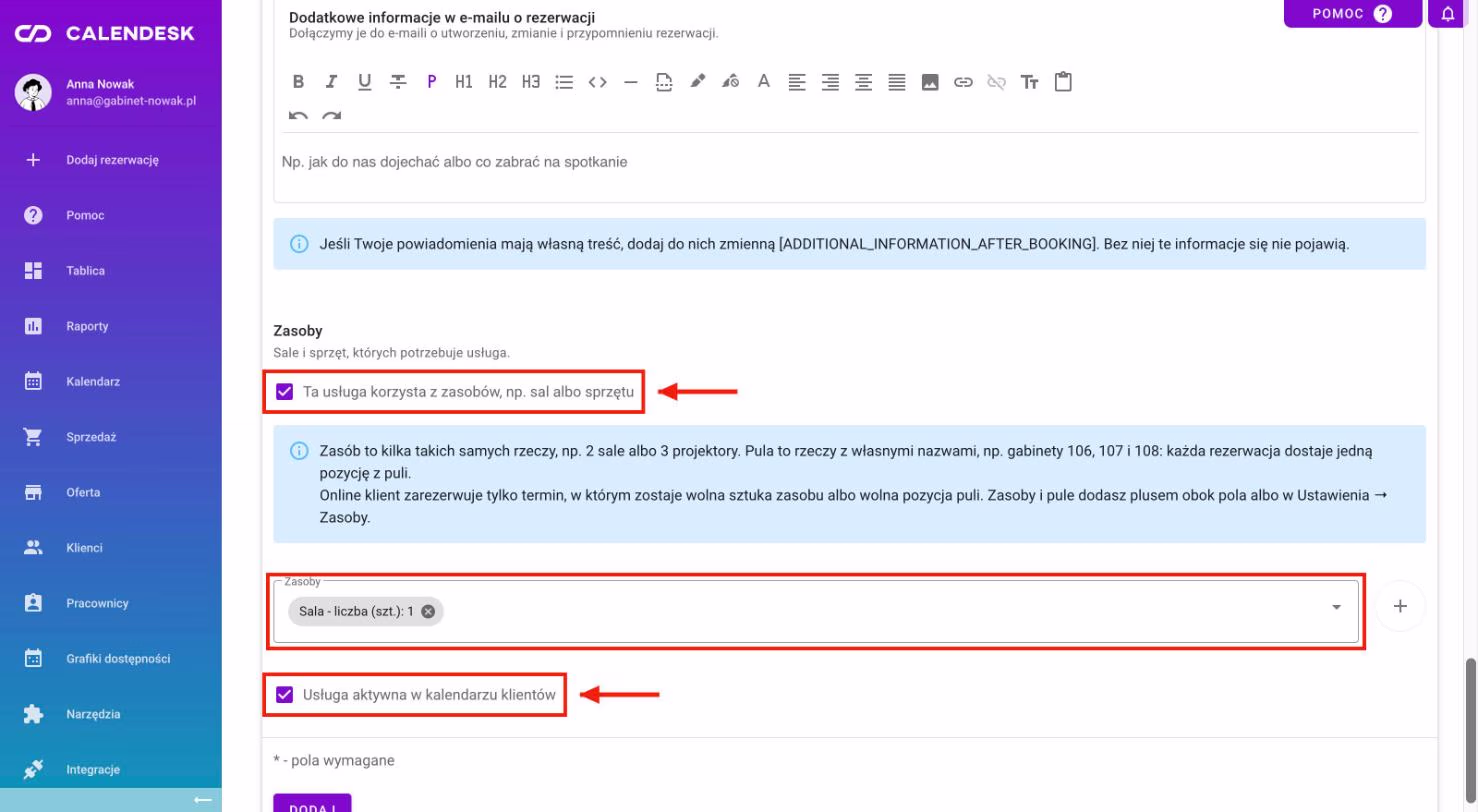Set paragraph style with the P icon
Image resolution: width=1478 pixels, height=812 pixels.
pos(431,82)
